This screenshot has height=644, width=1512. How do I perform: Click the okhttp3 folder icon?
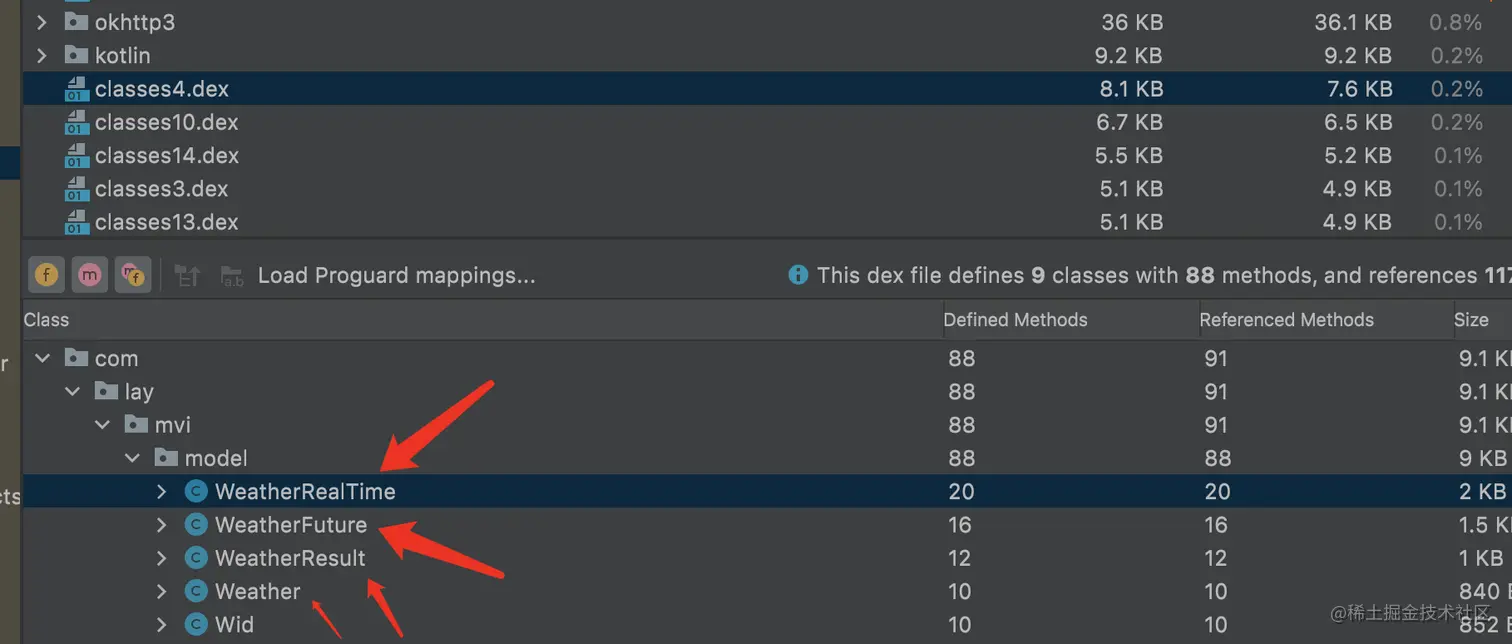pyautogui.click(x=76, y=21)
